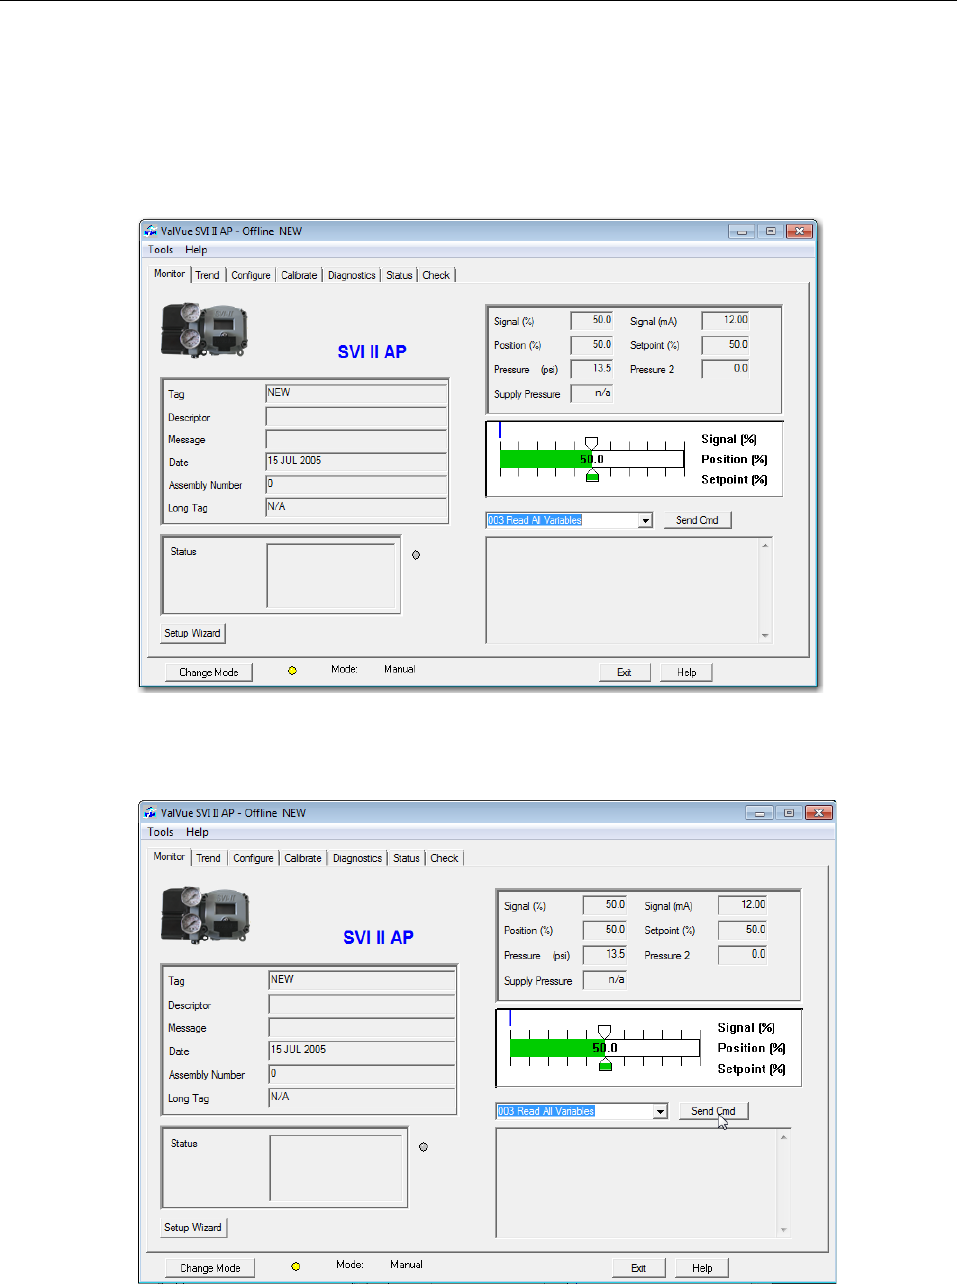Click Exit button in lower window

coord(638,1268)
